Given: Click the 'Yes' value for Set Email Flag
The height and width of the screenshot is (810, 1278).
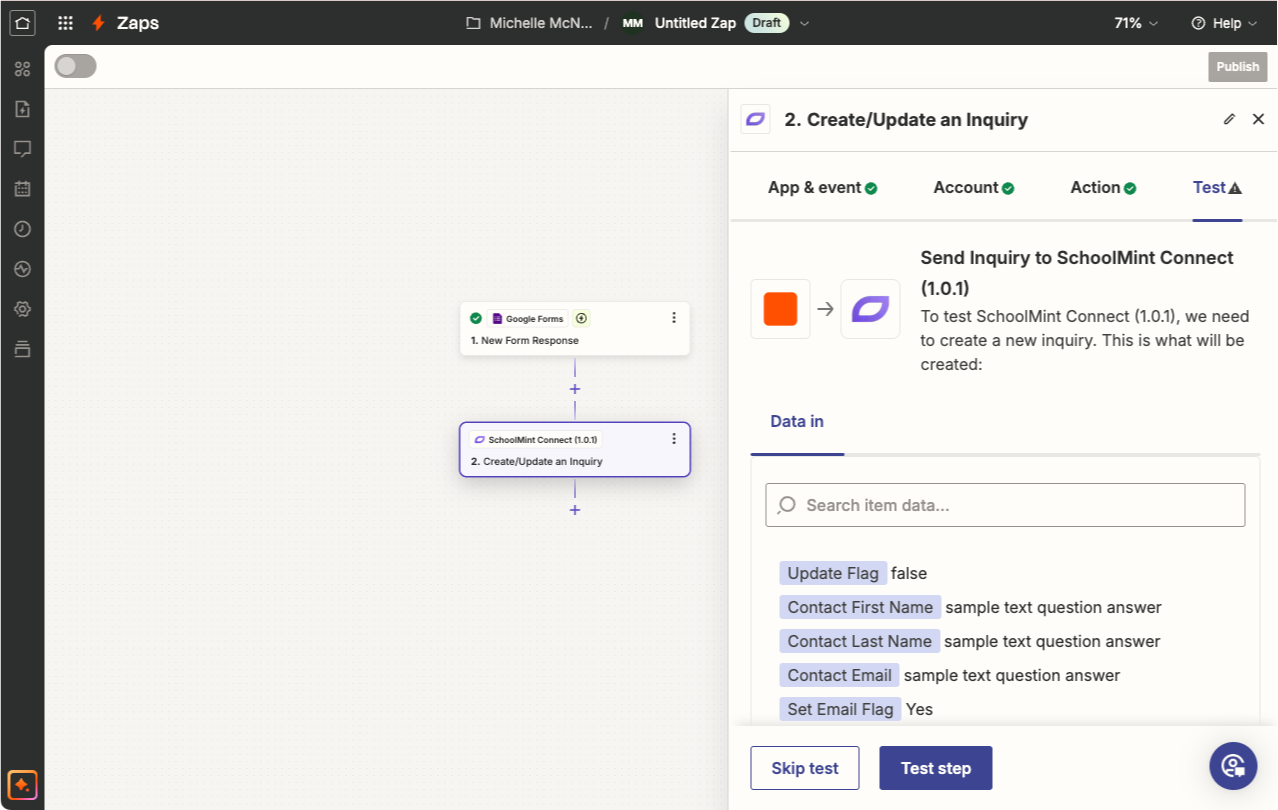Looking at the screenshot, I should click(x=919, y=709).
